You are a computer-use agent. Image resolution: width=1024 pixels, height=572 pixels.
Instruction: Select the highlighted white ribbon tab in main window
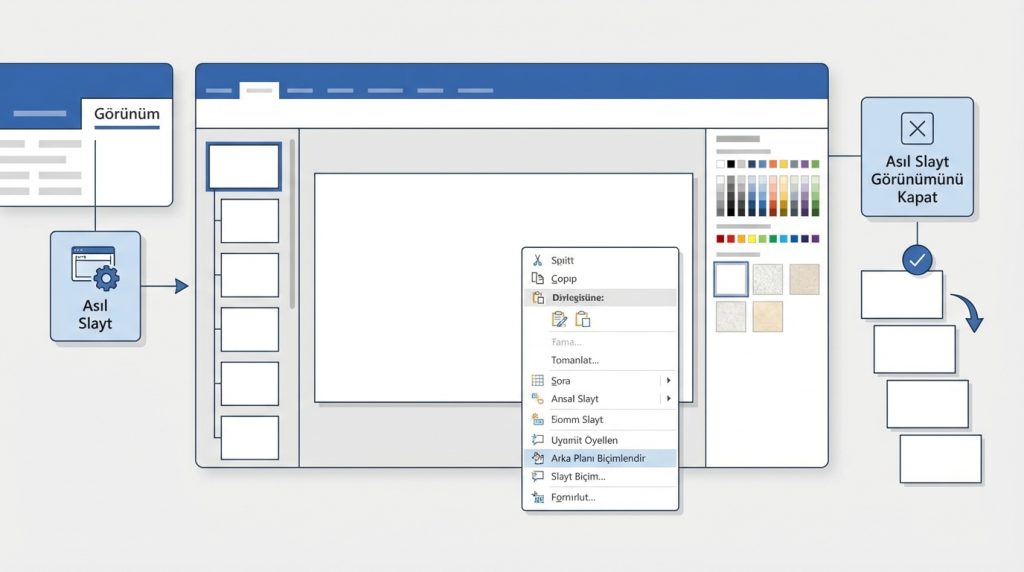coord(259,90)
